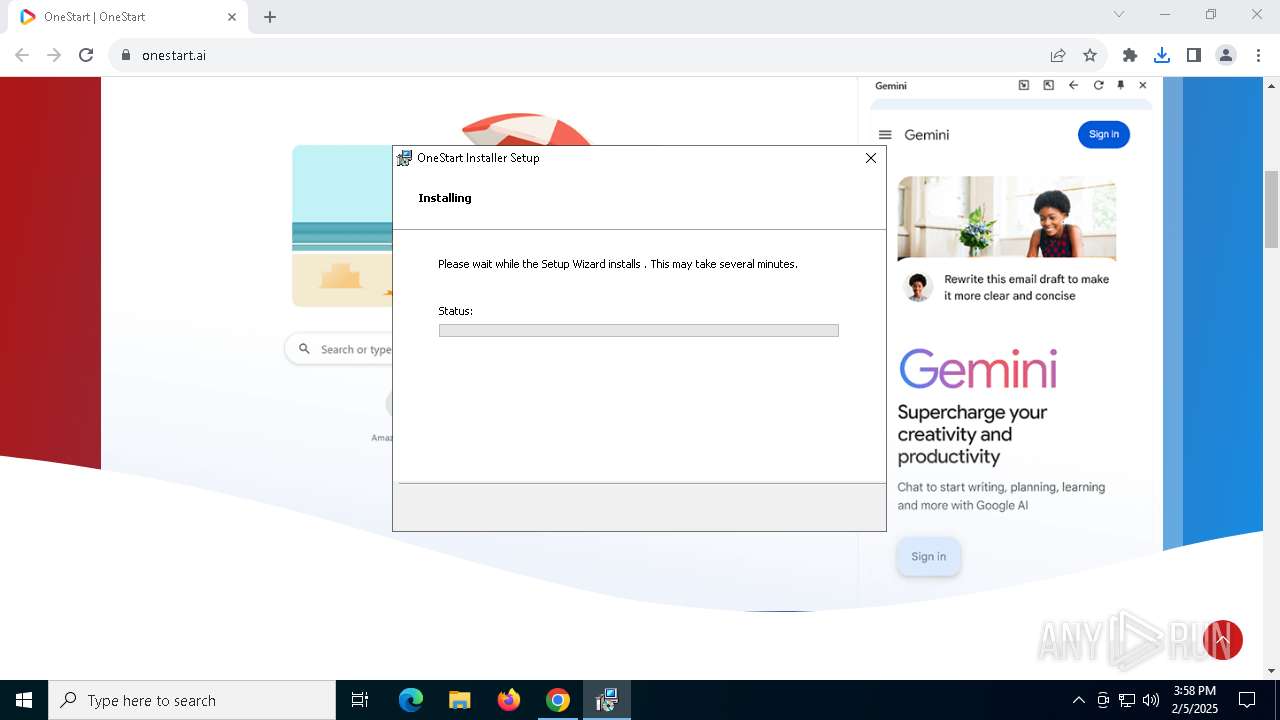Open Task View on the taskbar

click(x=360, y=700)
